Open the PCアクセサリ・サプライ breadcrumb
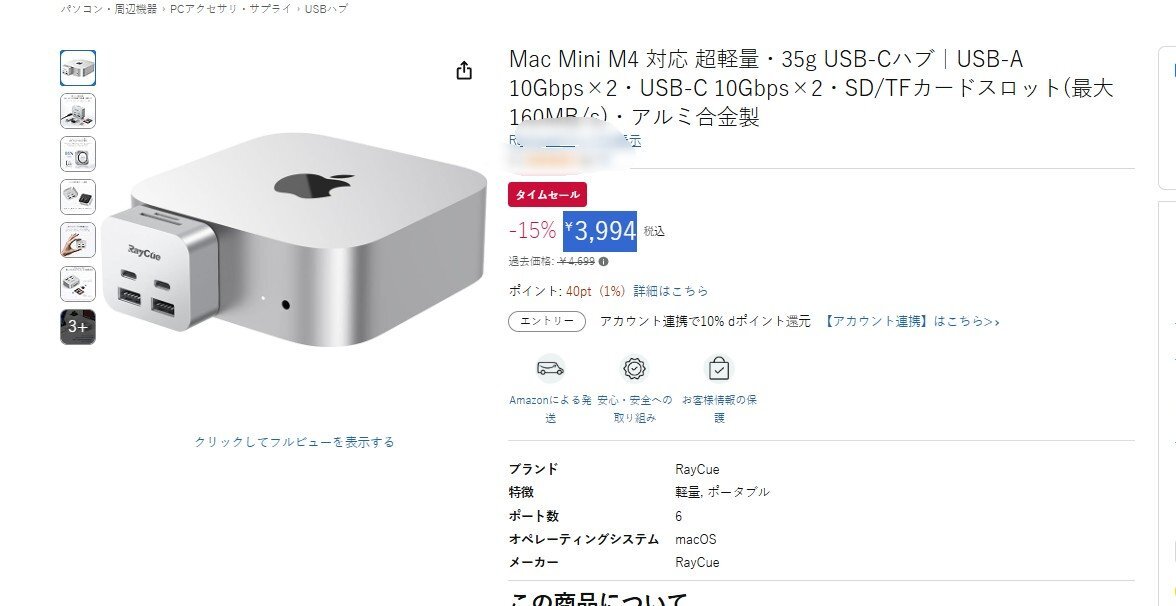 [231, 9]
